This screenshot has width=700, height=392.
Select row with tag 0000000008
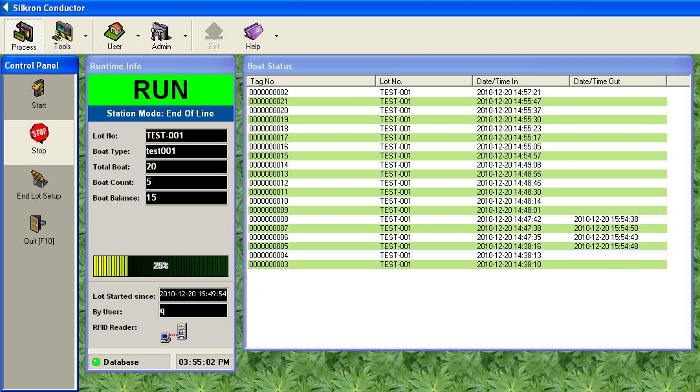tap(457, 219)
